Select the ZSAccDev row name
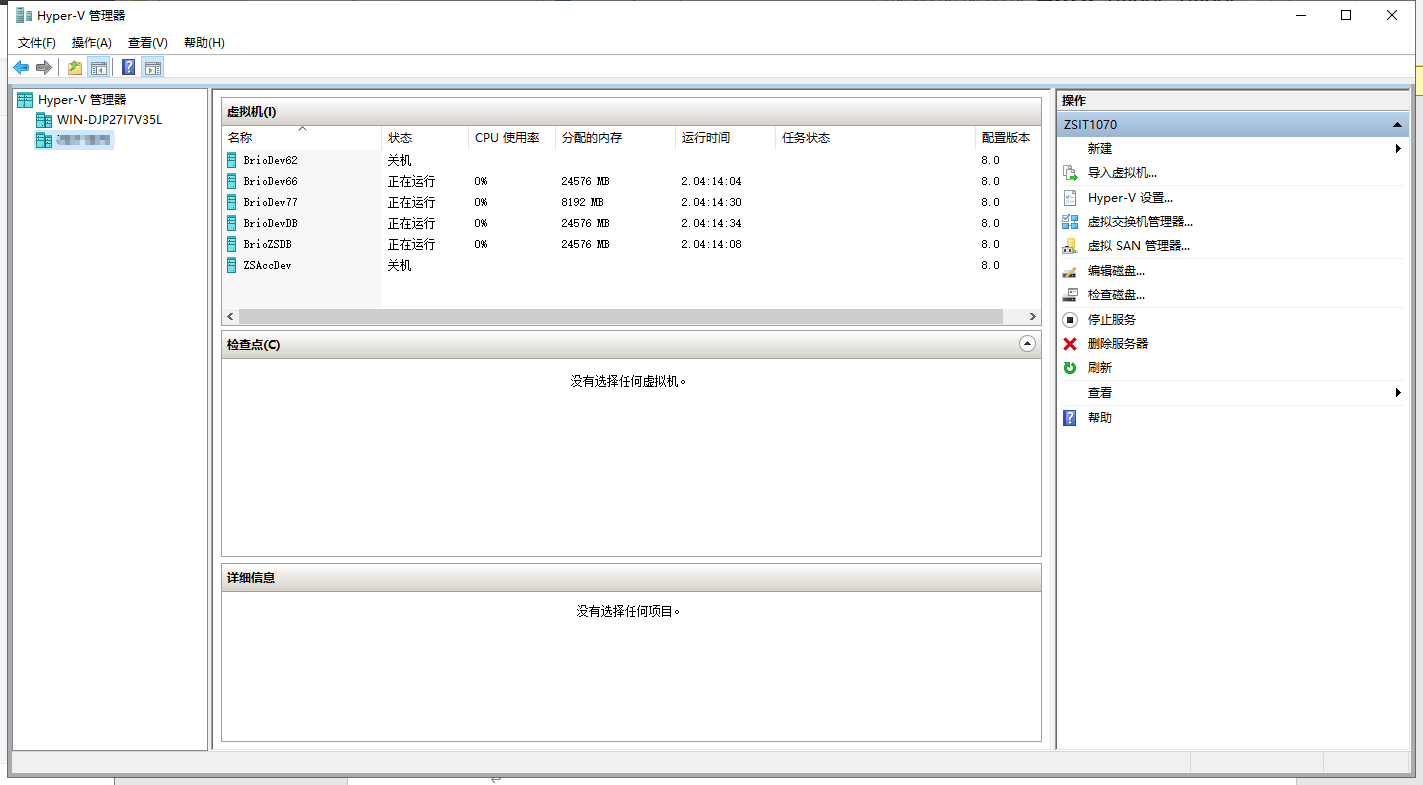This screenshot has height=785, width=1423. point(267,265)
